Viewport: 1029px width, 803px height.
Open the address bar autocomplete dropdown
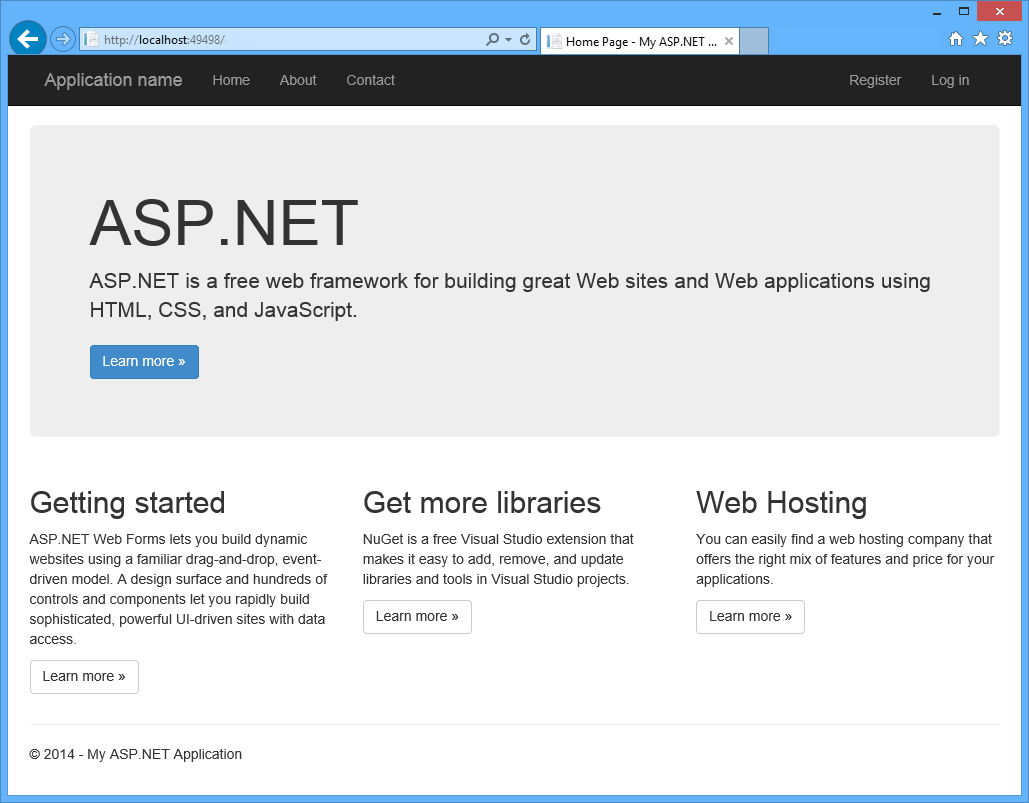point(507,38)
